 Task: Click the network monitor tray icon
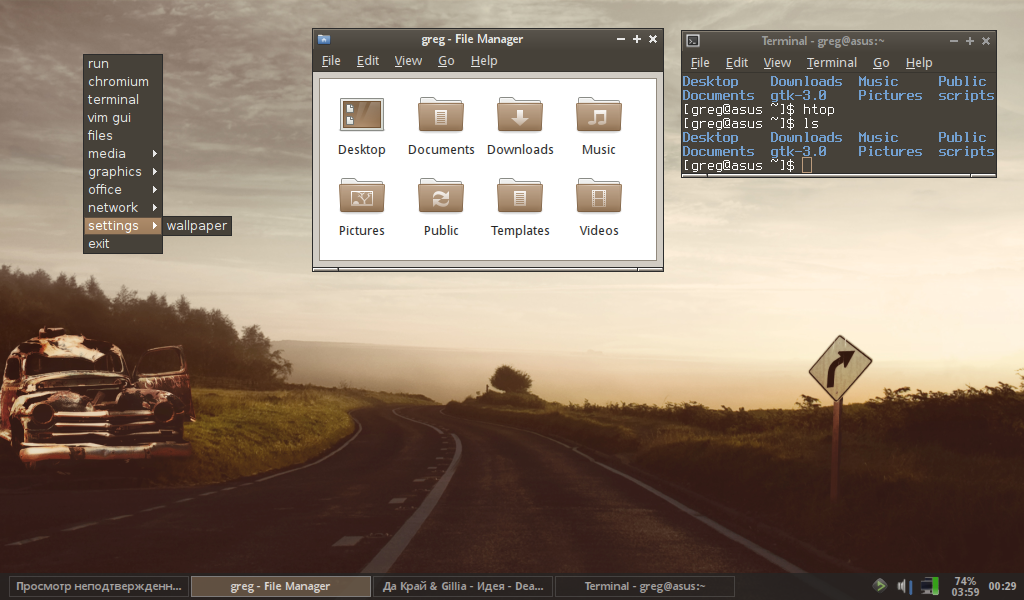coord(930,586)
